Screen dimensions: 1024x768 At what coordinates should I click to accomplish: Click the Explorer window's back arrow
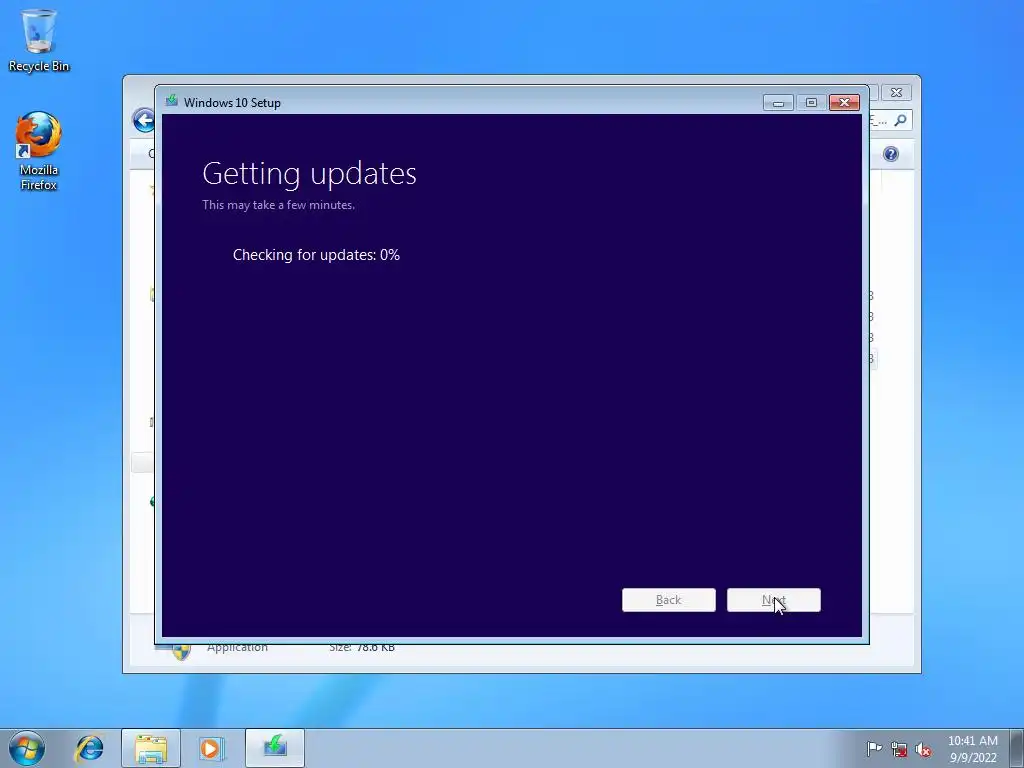click(x=143, y=120)
